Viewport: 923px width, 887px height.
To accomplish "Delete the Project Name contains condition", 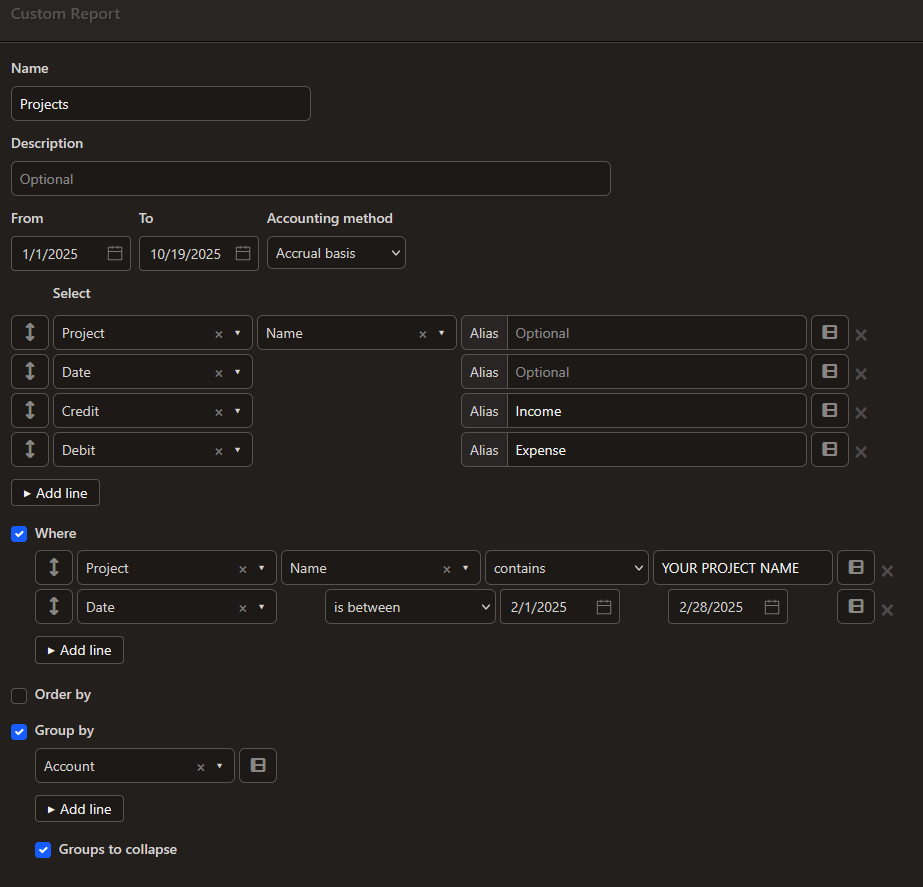I will [x=887, y=571].
